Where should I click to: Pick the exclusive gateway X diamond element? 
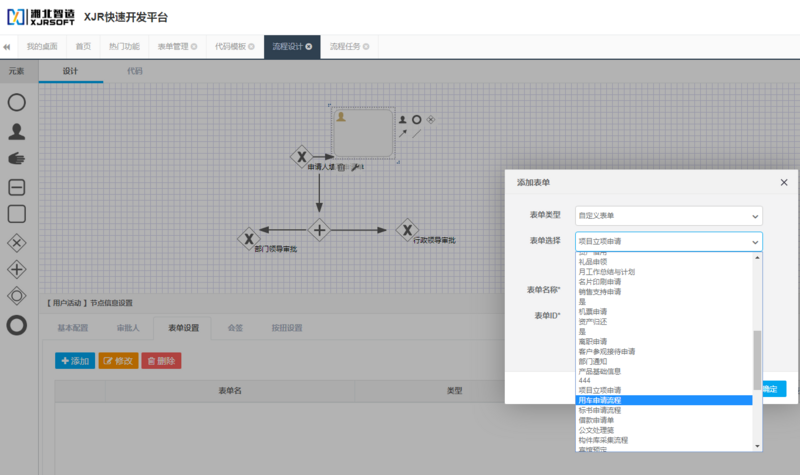pos(17,242)
